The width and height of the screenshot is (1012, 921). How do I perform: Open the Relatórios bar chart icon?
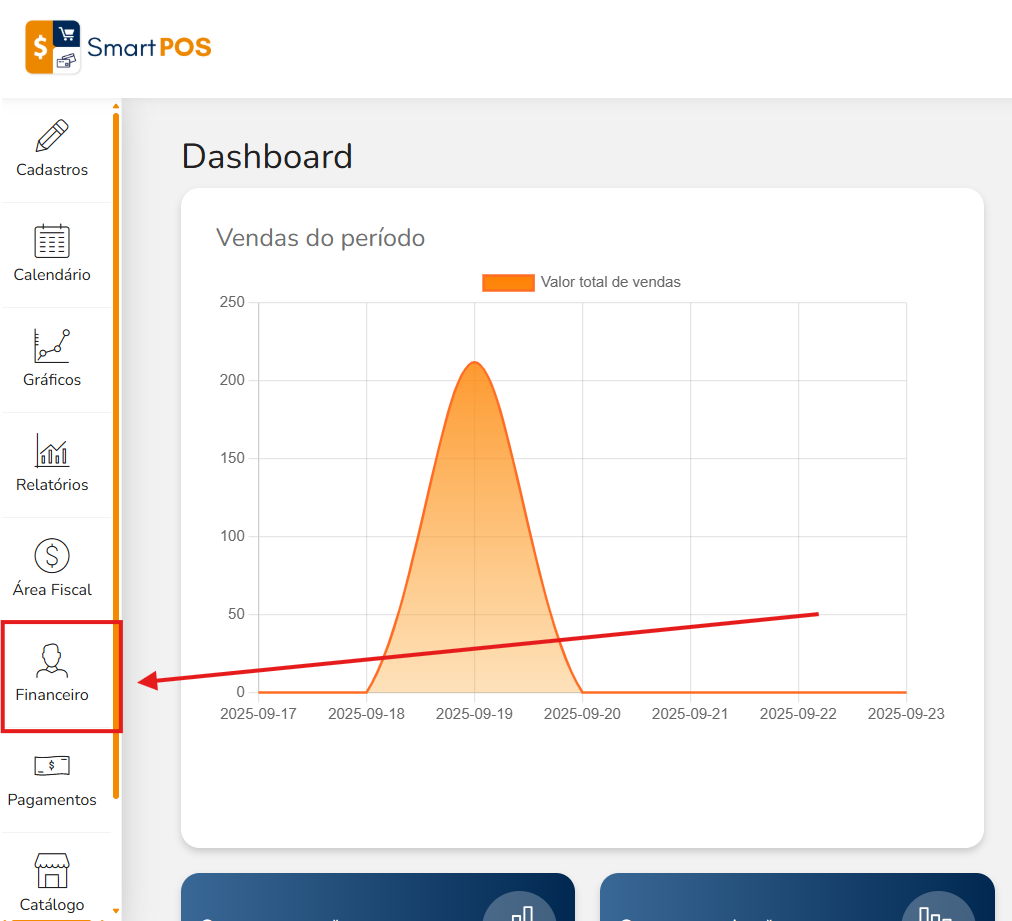pyautogui.click(x=52, y=450)
